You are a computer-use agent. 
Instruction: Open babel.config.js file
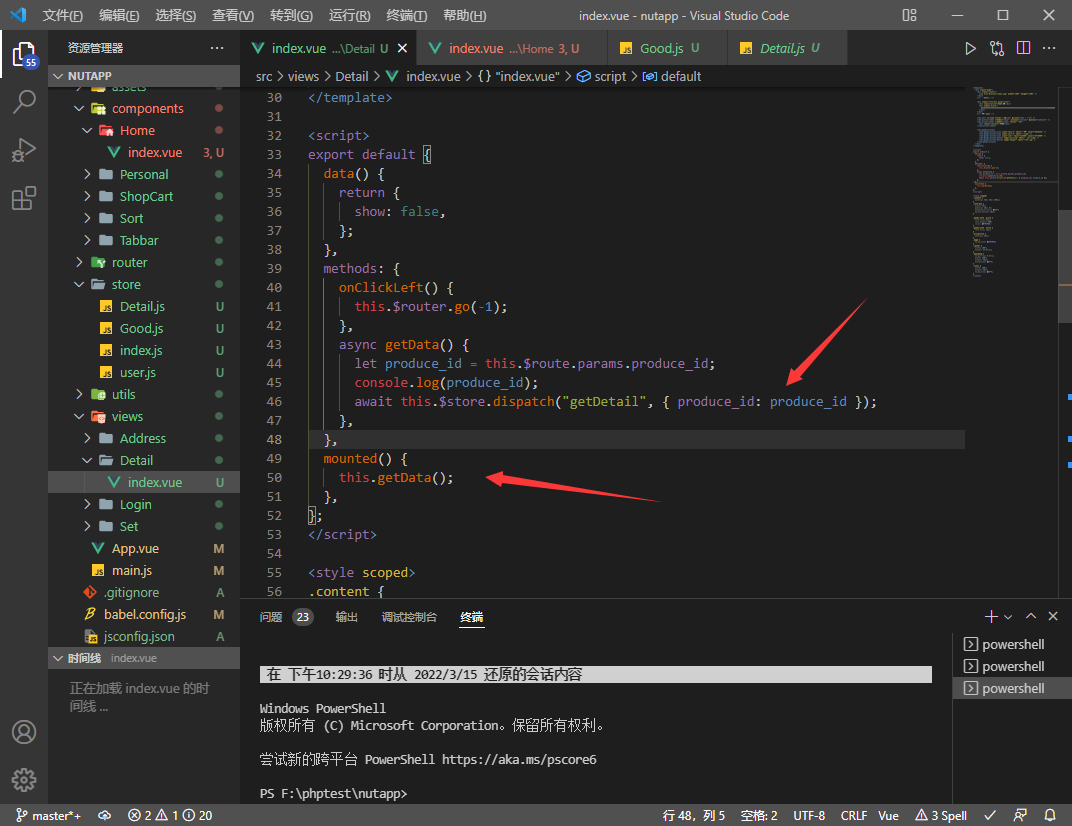click(x=144, y=614)
